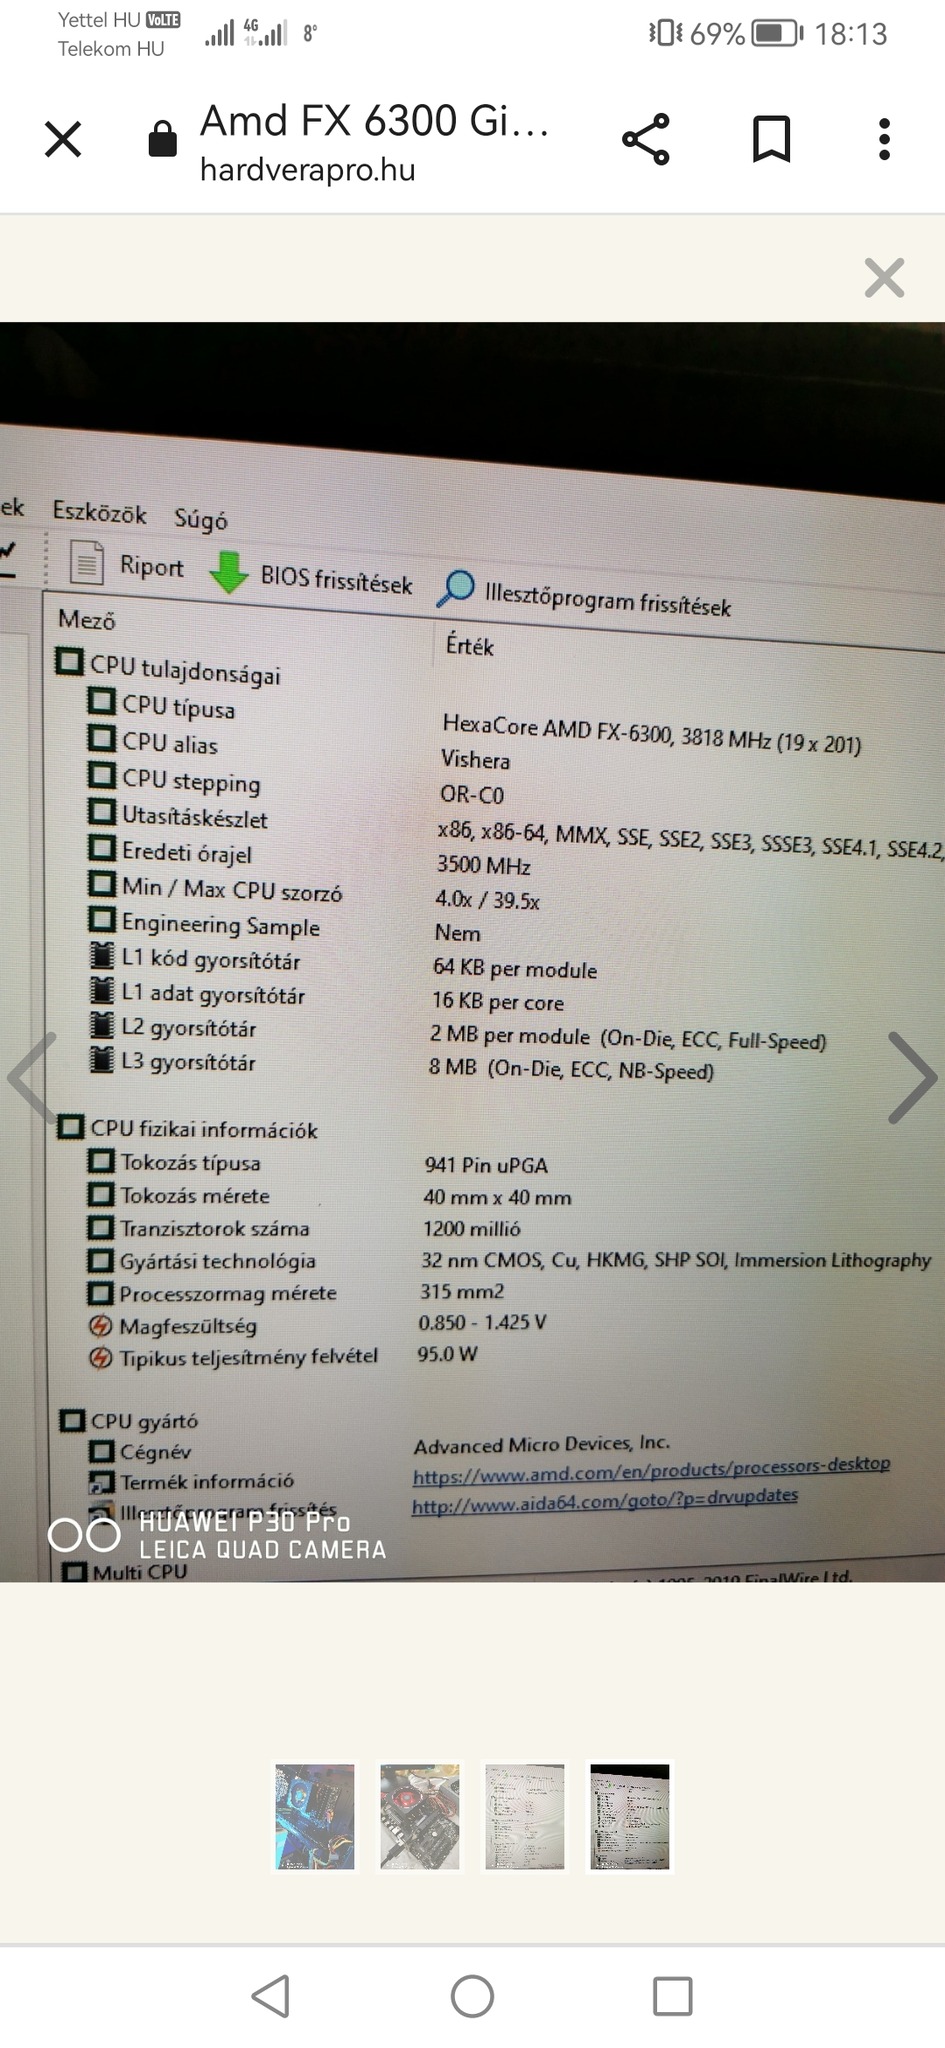Open the Súgó menu
Viewport: 945px width, 2048px height.
point(201,519)
